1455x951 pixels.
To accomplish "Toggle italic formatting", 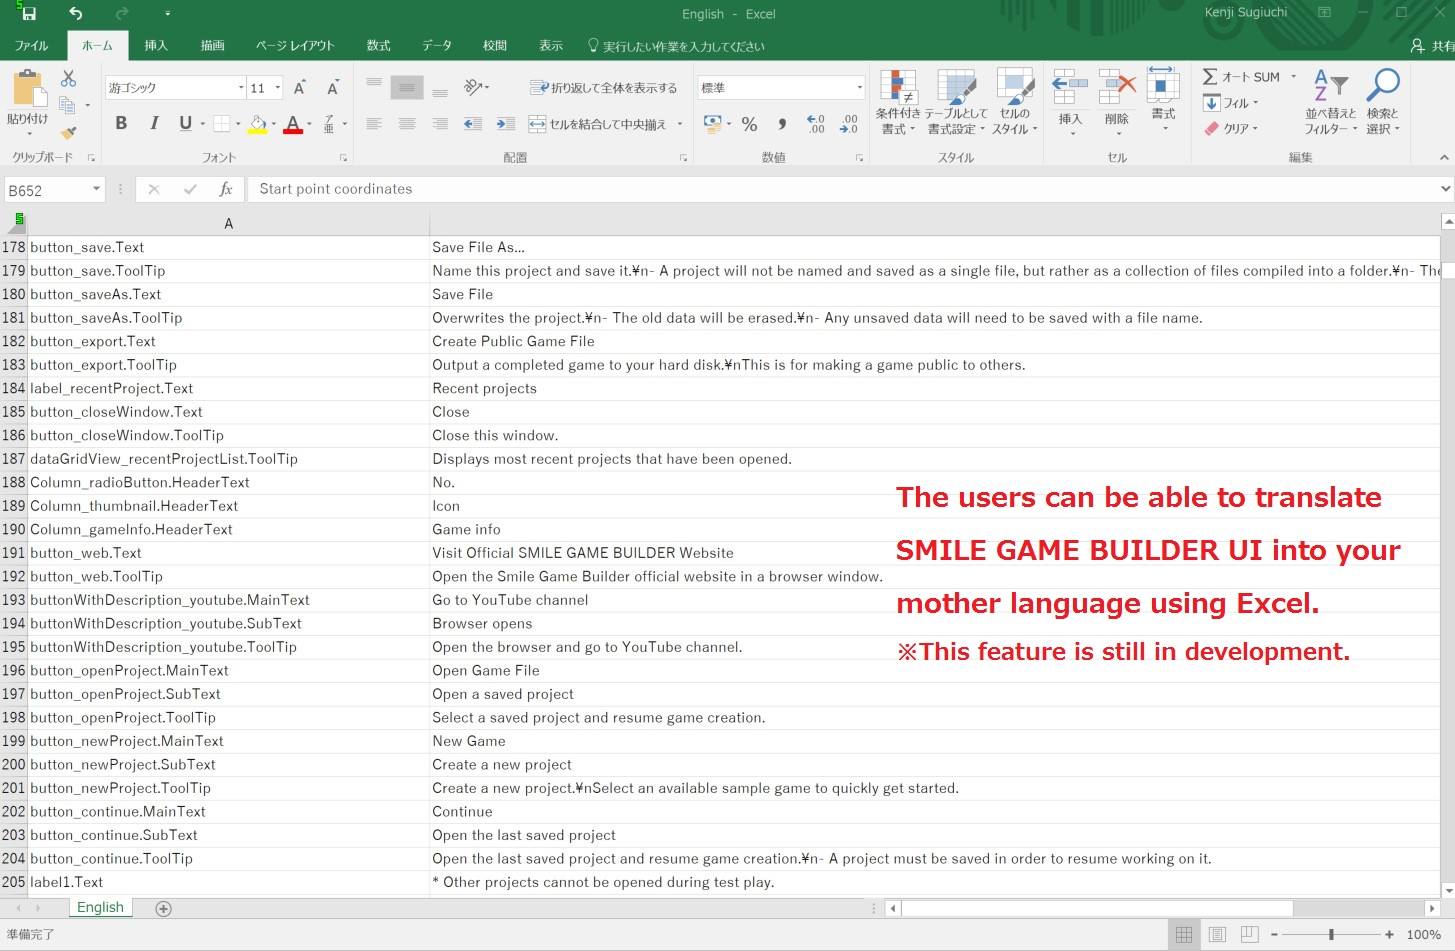I will [x=154, y=123].
